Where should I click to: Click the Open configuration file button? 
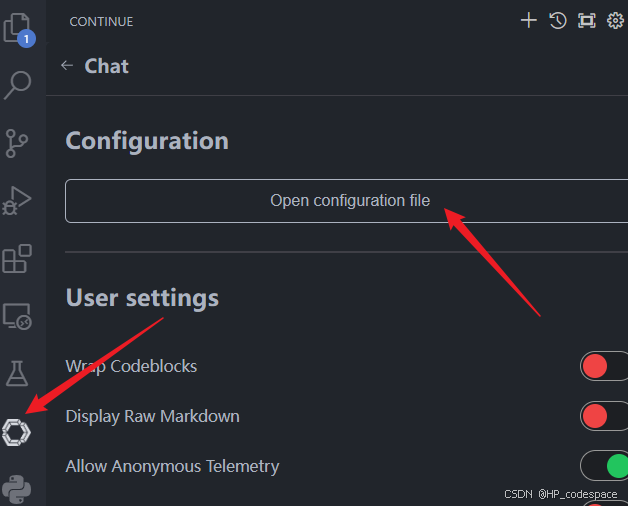pos(350,201)
